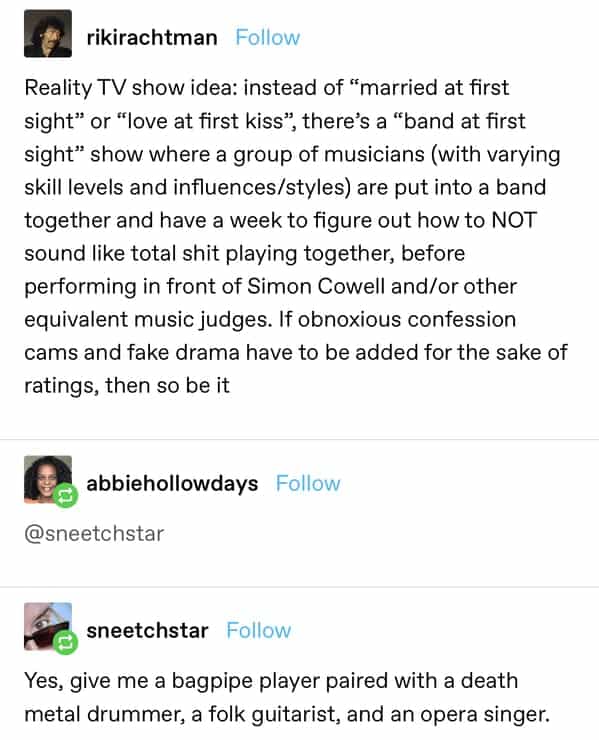Follow rikirachtman
This screenshot has width=599, height=740.
pos(268,37)
